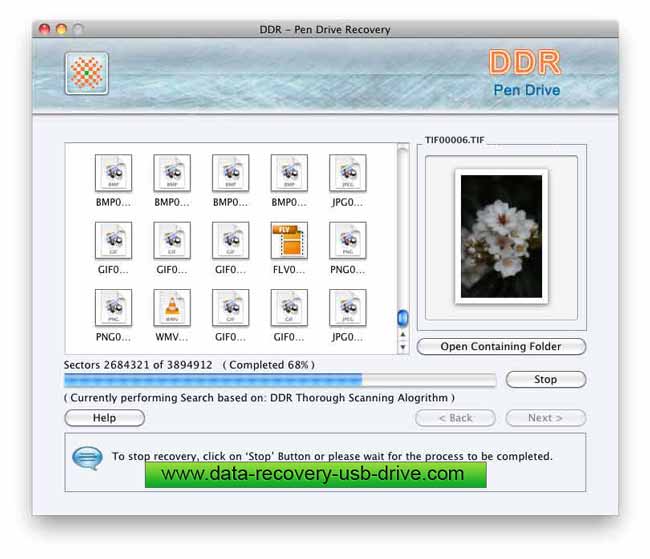Select the WMV... file with VLC cone

point(172,308)
